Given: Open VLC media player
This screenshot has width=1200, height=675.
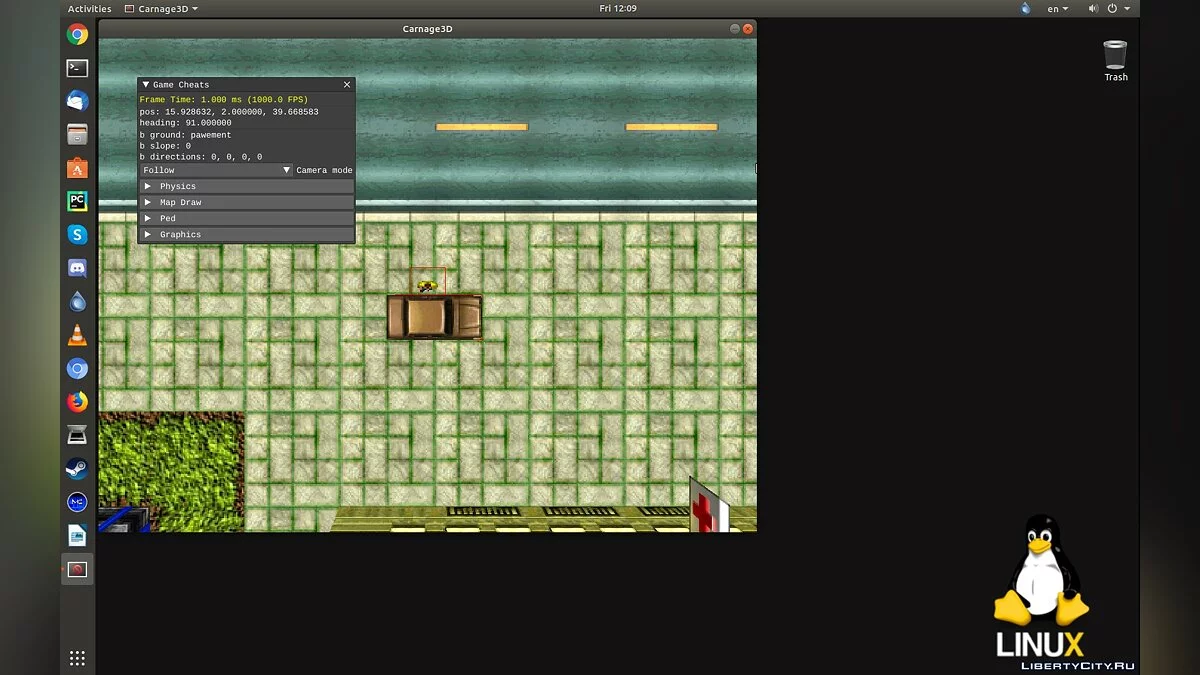Looking at the screenshot, I should [x=77, y=335].
